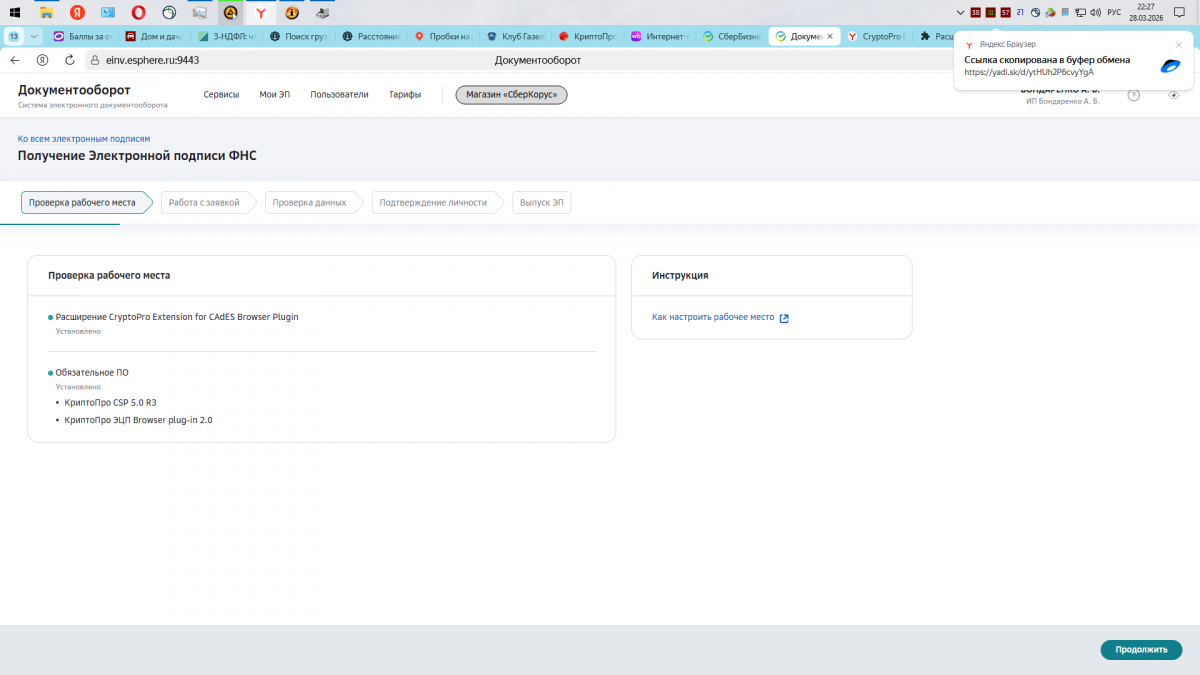The image size is (1200, 675).
Task: Click the eye icon in page header
Action: (1174, 95)
